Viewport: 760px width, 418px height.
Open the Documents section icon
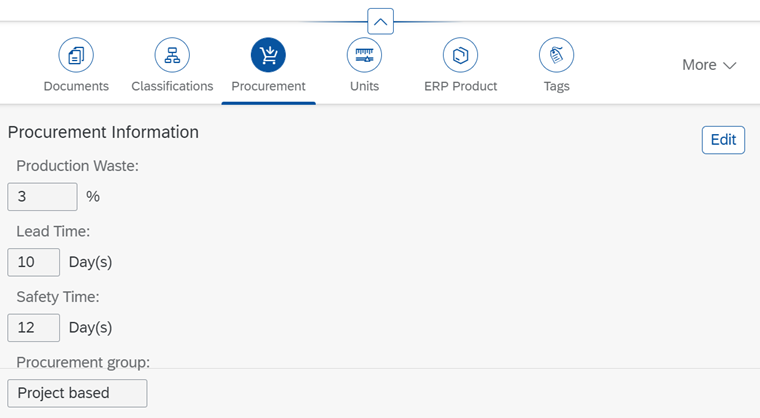[x=76, y=55]
